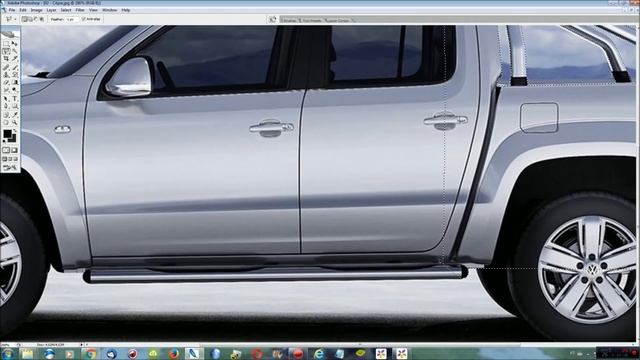
Task: Swap foreground and background colors
Action: click(15, 131)
